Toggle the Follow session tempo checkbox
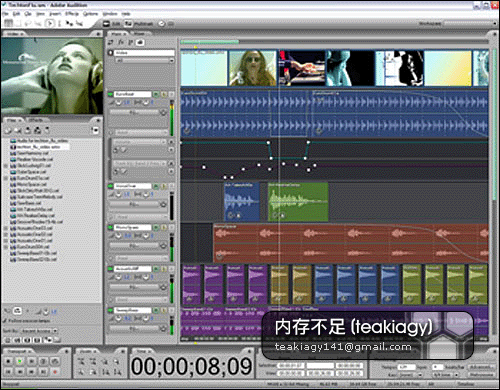This screenshot has width=500, height=390. pos(4,321)
